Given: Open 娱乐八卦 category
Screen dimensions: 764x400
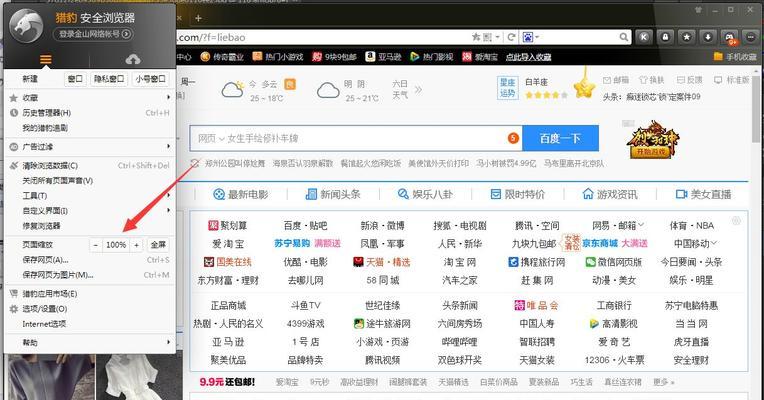Looking at the screenshot, I should pyautogui.click(x=425, y=194).
